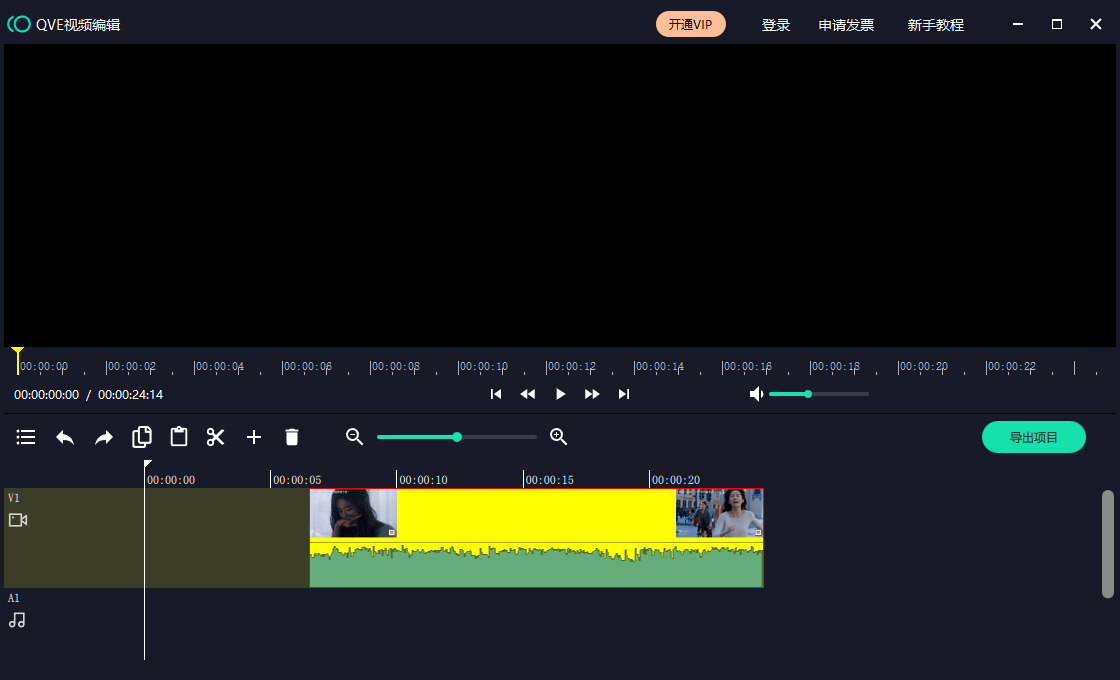Zoom out the timeline with the magnifier minus

point(354,437)
